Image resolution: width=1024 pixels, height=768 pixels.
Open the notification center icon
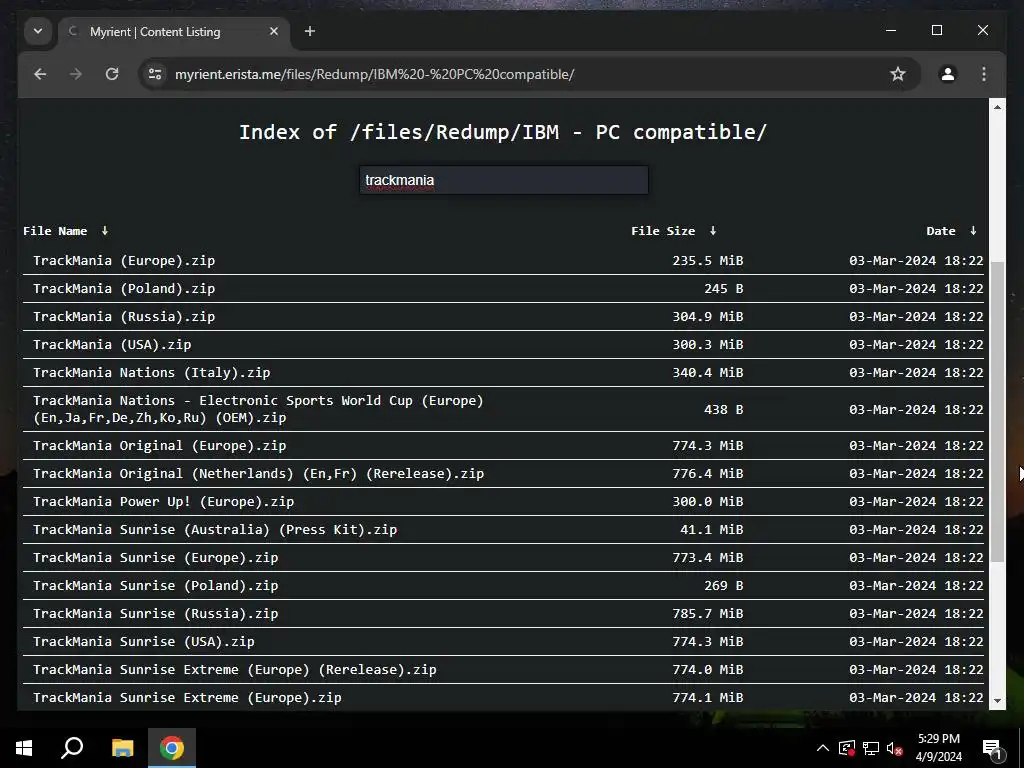(x=992, y=748)
